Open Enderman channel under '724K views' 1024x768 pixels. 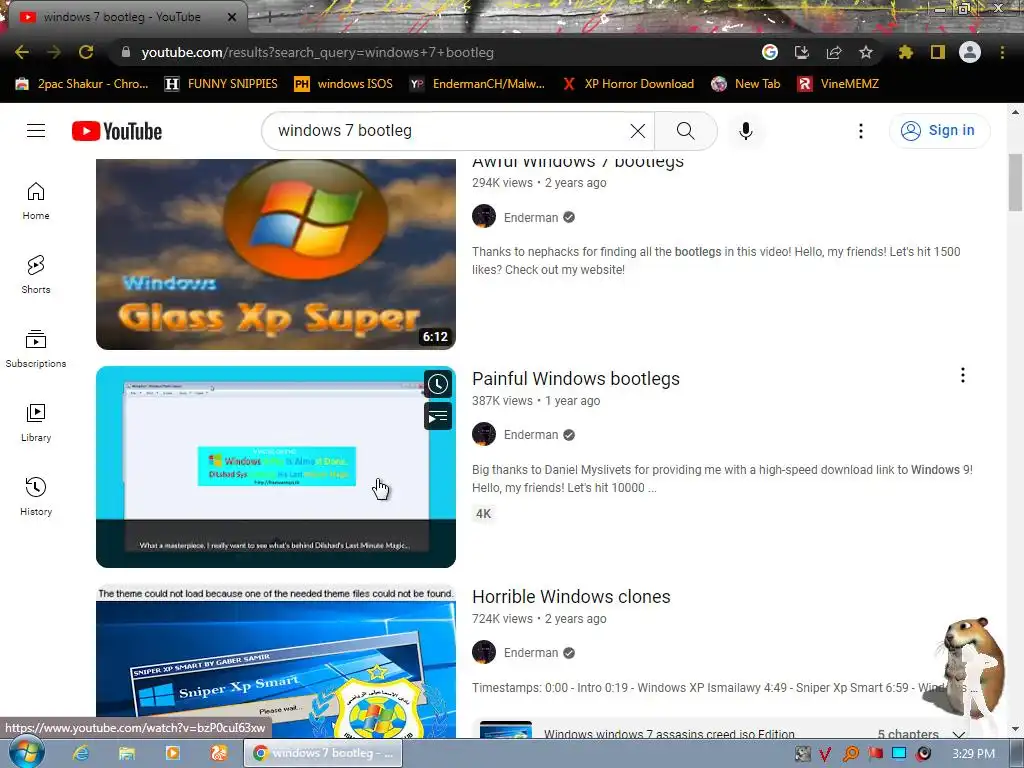(x=531, y=653)
